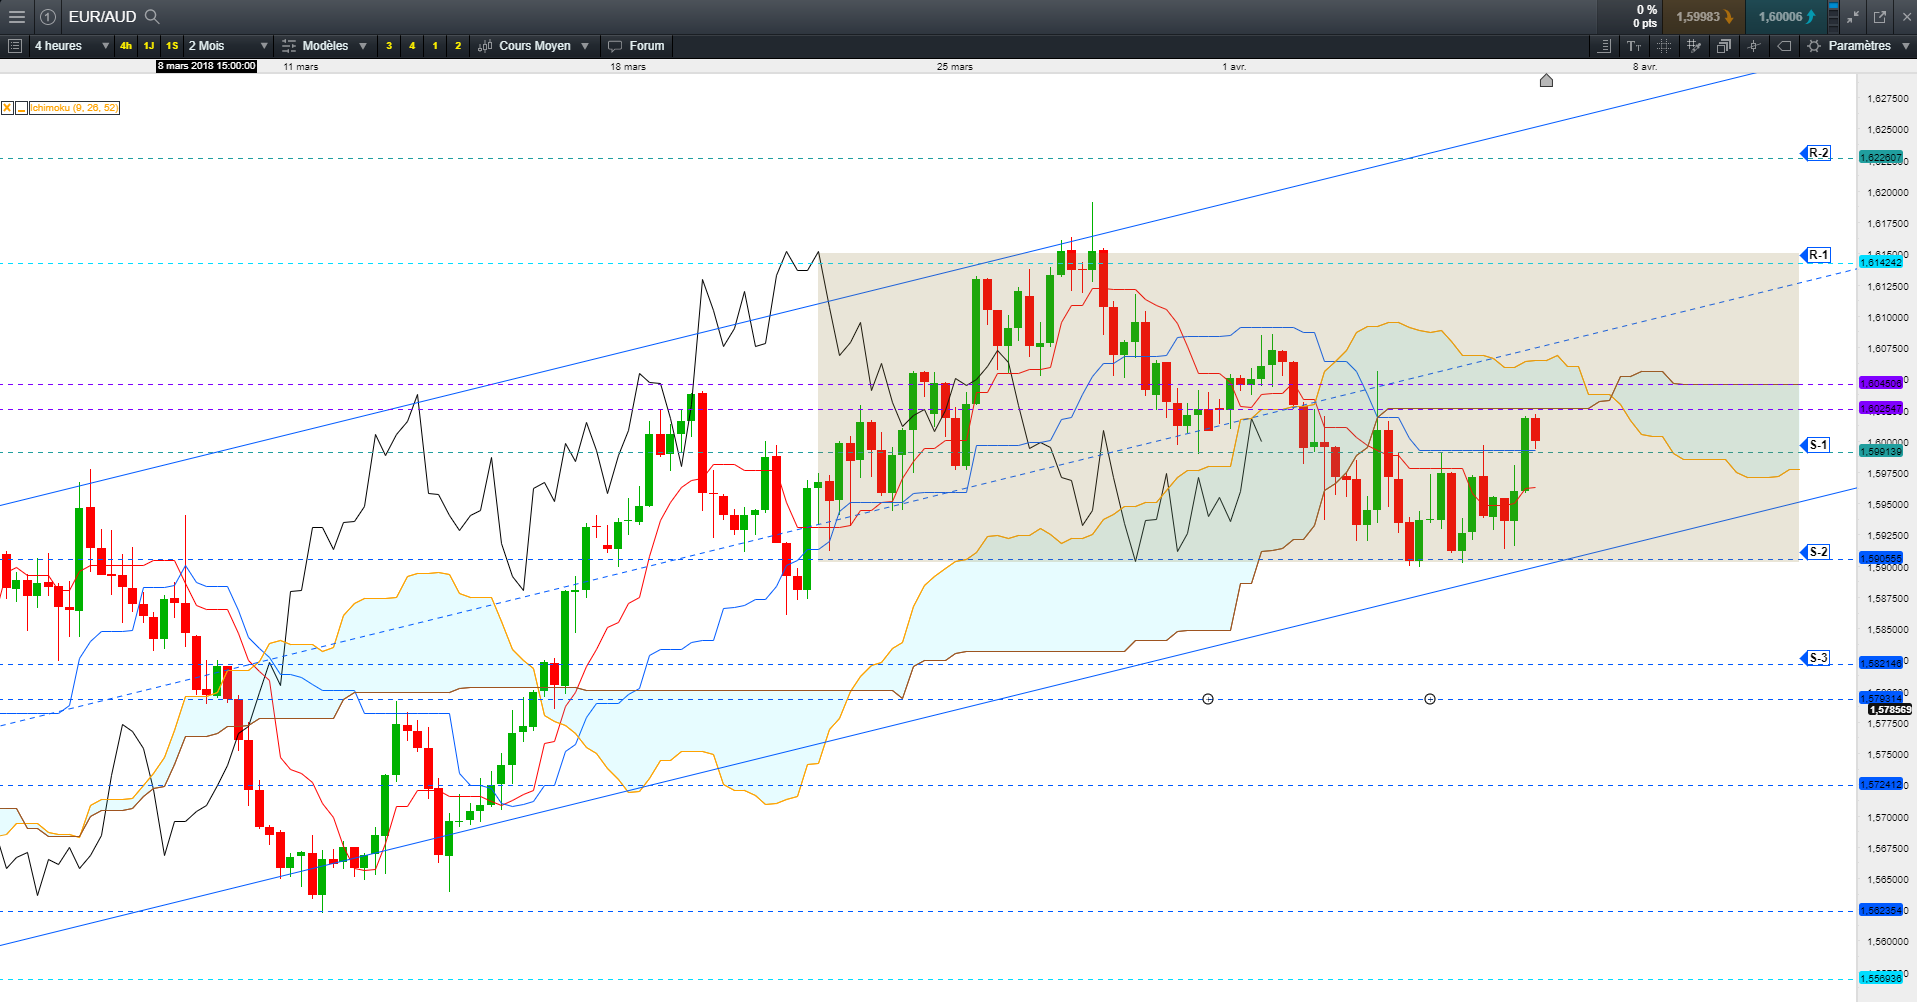The width and height of the screenshot is (1917, 1002).
Task: Activate the dotted crosshair selection tool
Action: coord(1664,46)
